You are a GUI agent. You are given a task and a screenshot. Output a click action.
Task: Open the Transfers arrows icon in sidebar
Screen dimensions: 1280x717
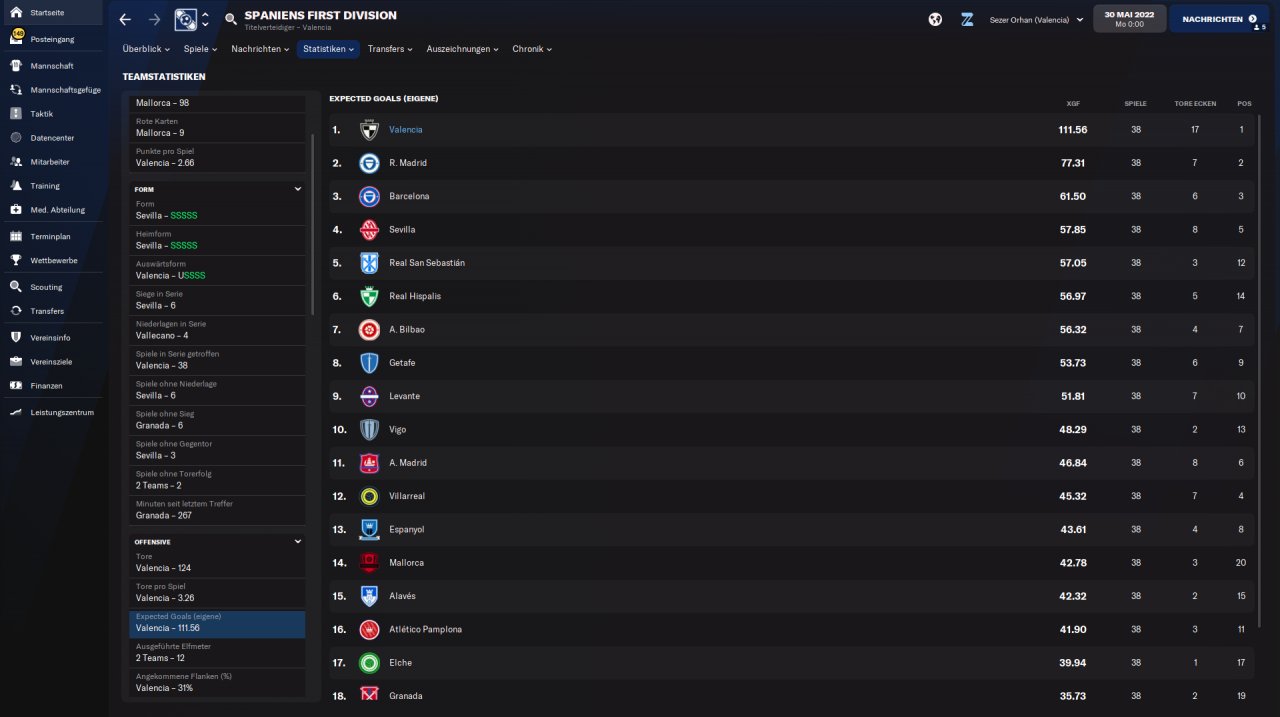click(16, 311)
